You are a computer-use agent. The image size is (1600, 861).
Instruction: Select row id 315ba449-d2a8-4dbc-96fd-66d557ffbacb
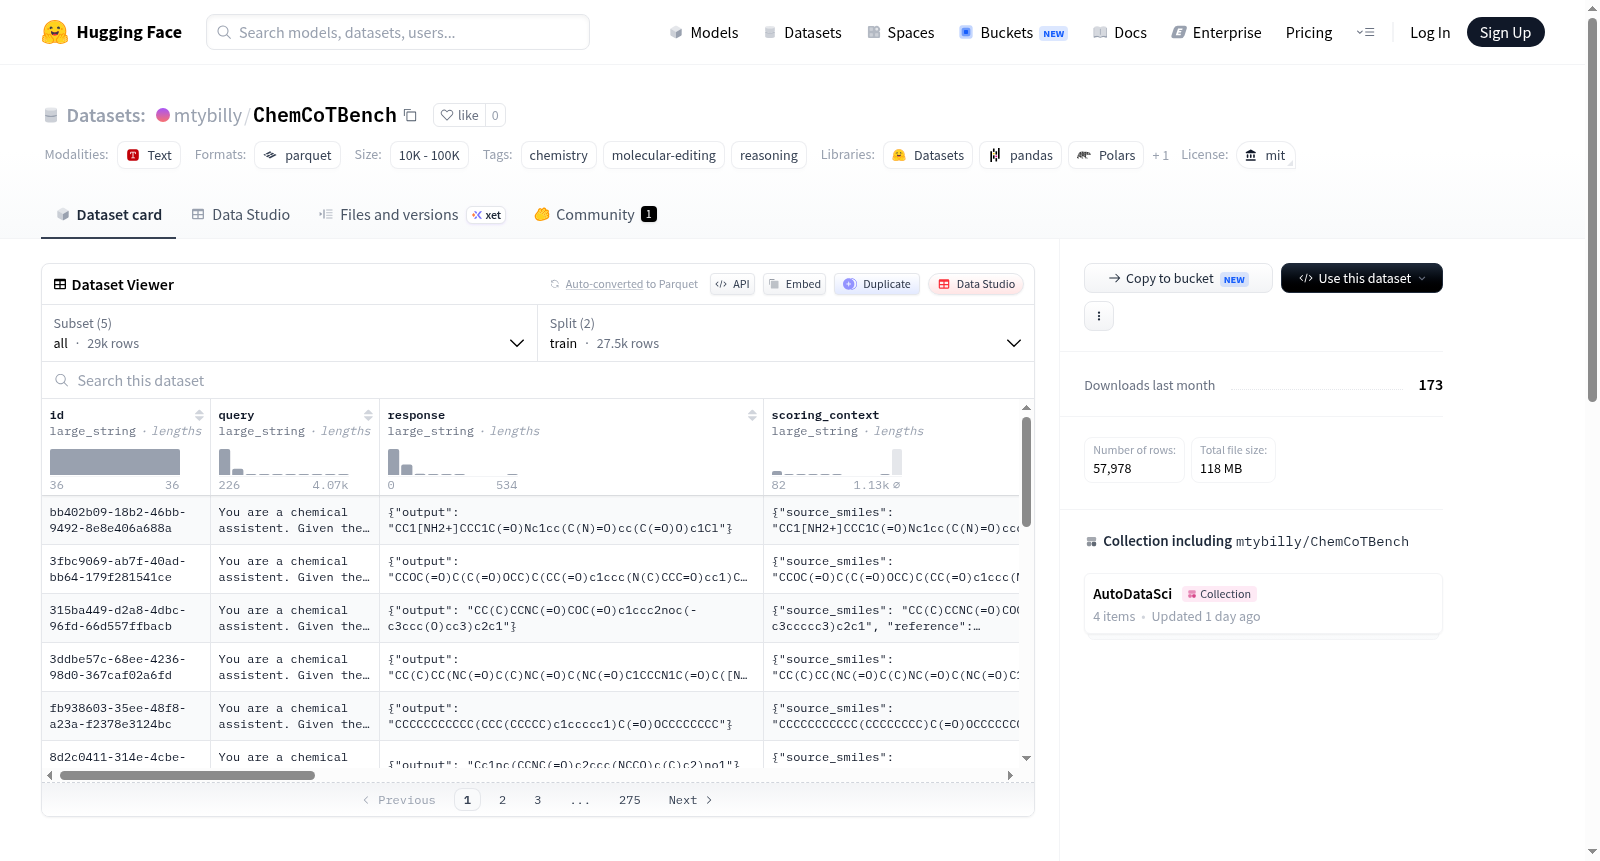(x=126, y=618)
